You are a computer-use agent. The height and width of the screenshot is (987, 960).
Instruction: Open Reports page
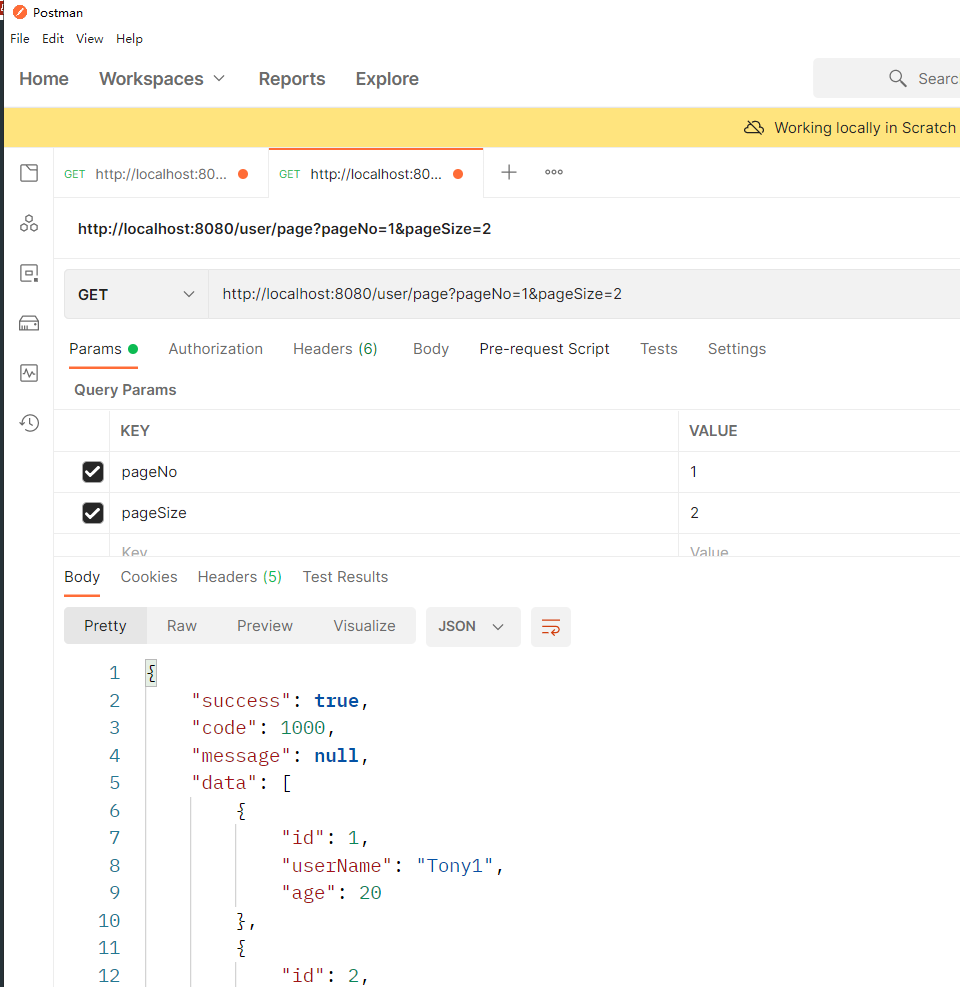coord(291,79)
